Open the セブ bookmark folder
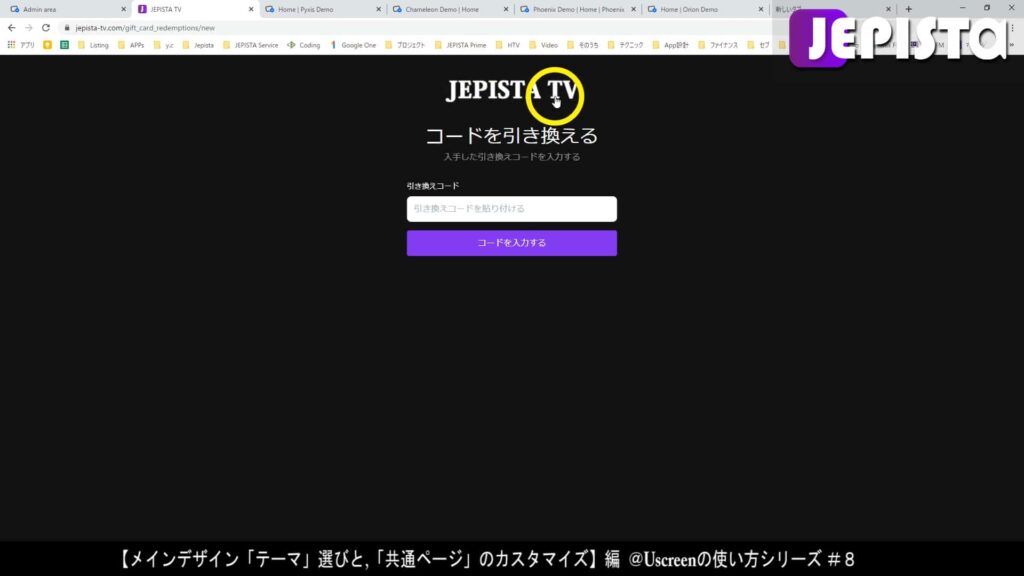 (x=758, y=45)
